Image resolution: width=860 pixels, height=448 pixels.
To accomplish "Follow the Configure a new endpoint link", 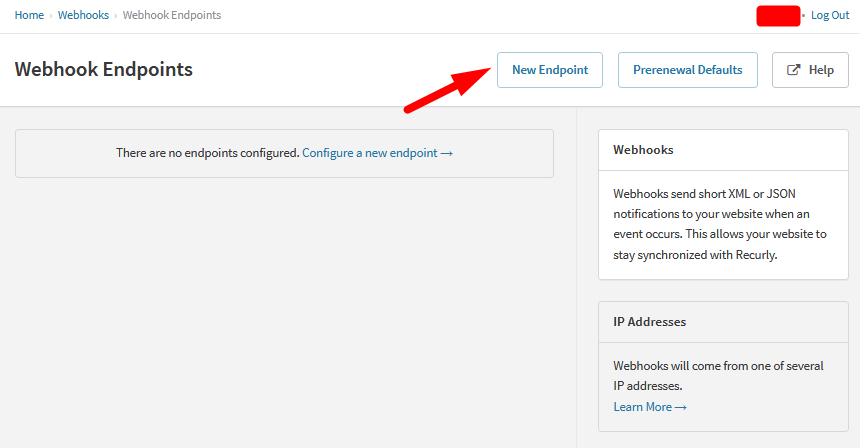I will click(x=377, y=153).
